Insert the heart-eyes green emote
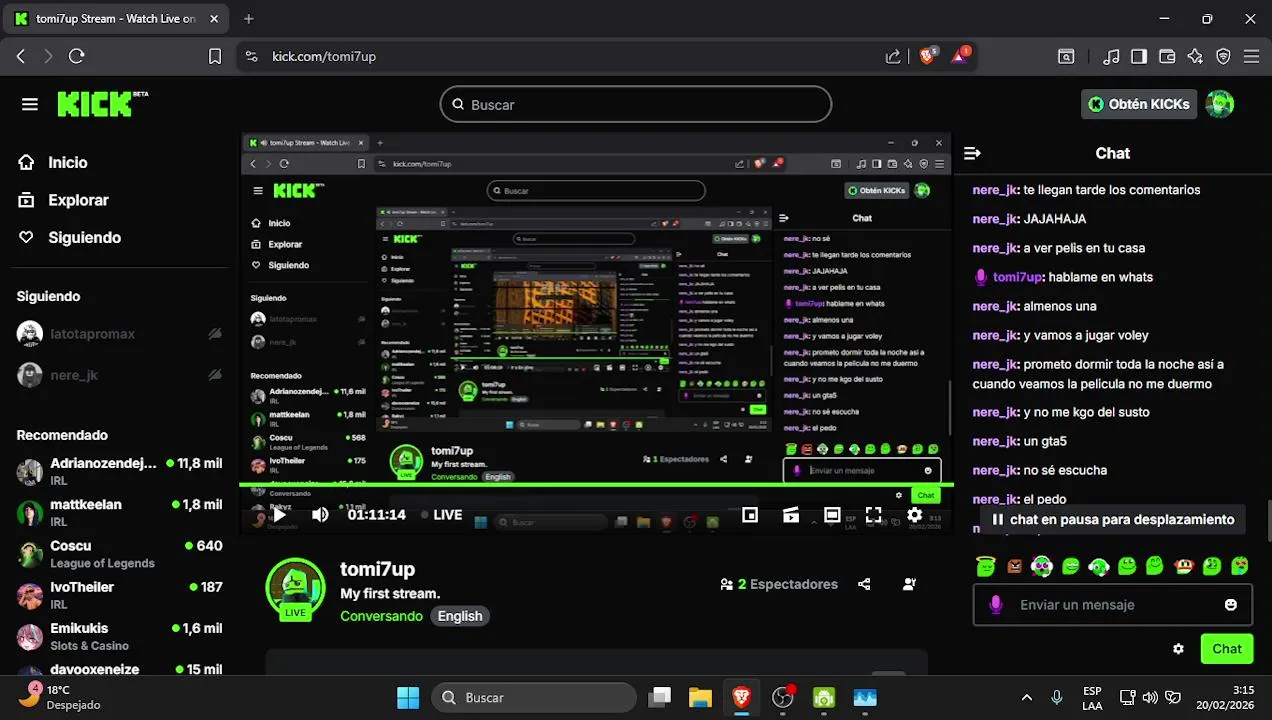This screenshot has height=720, width=1272. coord(1240,567)
